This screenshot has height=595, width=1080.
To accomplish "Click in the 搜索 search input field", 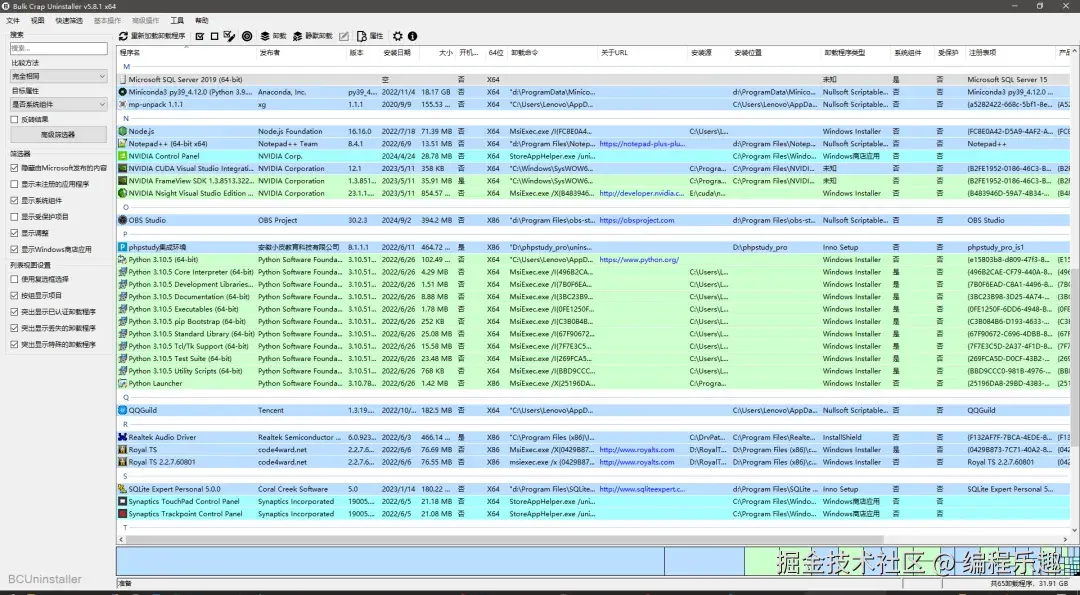I will point(59,48).
